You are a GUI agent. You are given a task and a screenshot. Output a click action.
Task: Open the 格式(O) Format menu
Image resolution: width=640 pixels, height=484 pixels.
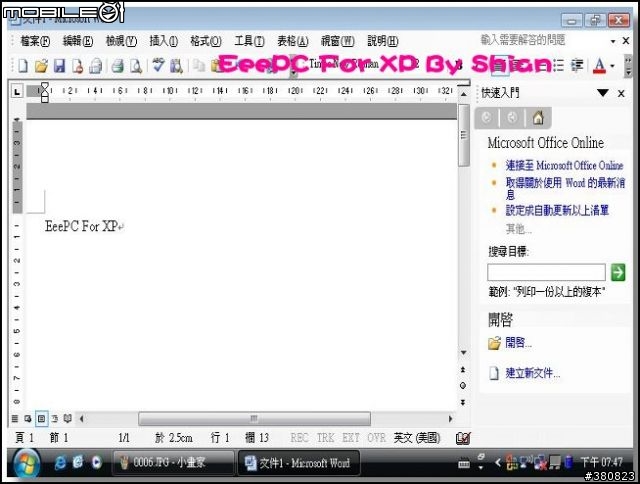[x=206, y=41]
